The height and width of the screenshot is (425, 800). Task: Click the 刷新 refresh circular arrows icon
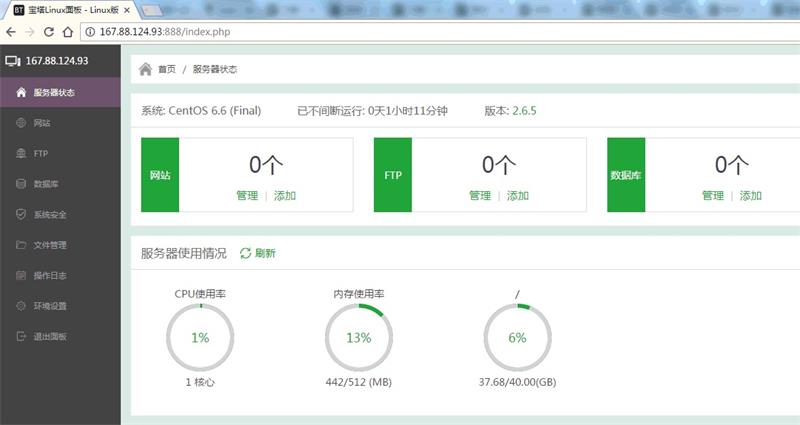[x=245, y=253]
